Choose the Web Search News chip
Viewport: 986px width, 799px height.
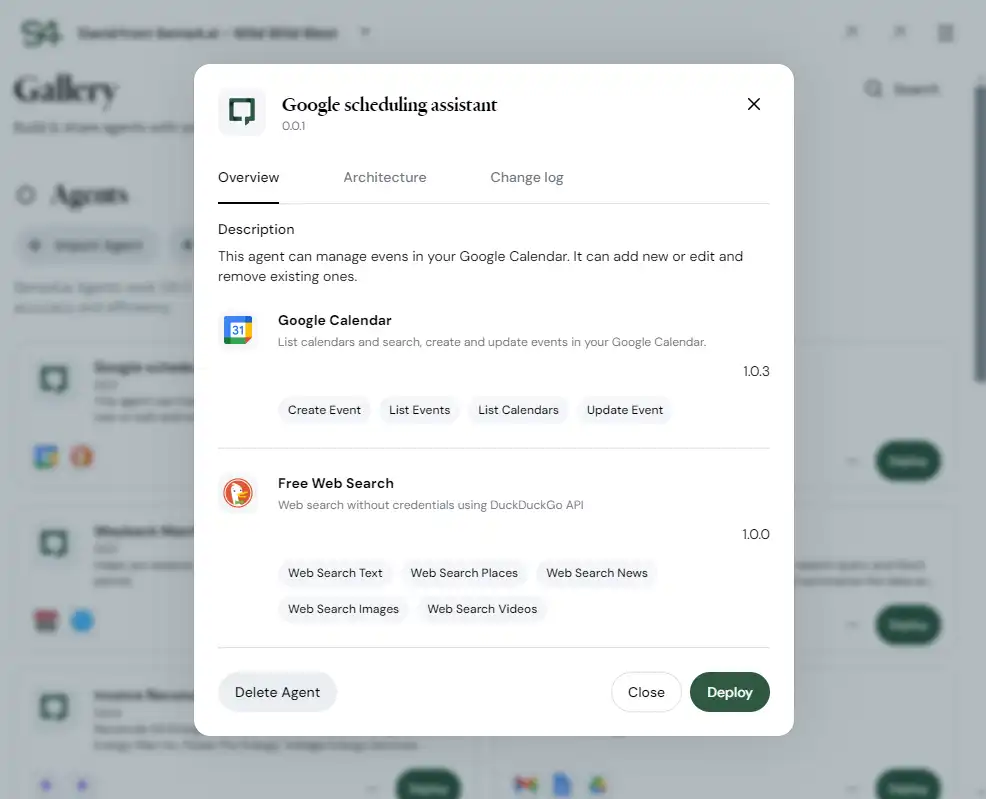coord(597,573)
